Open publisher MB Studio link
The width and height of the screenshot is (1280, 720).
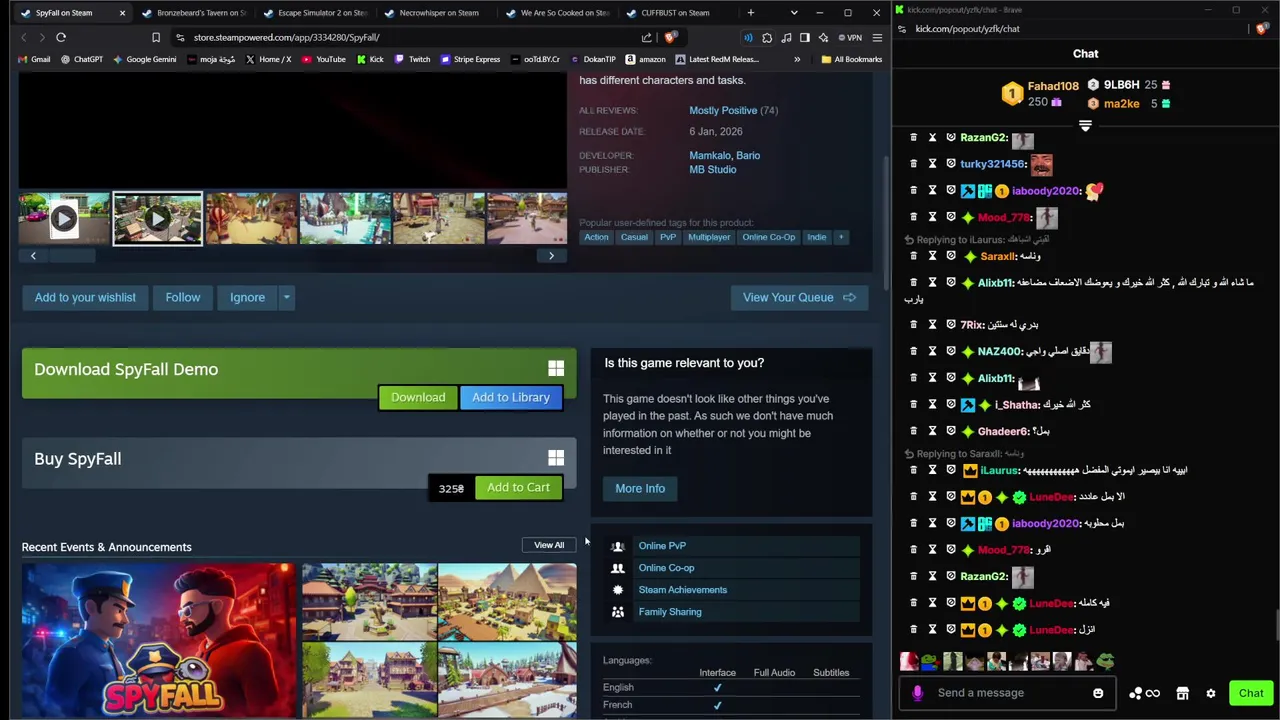point(712,169)
